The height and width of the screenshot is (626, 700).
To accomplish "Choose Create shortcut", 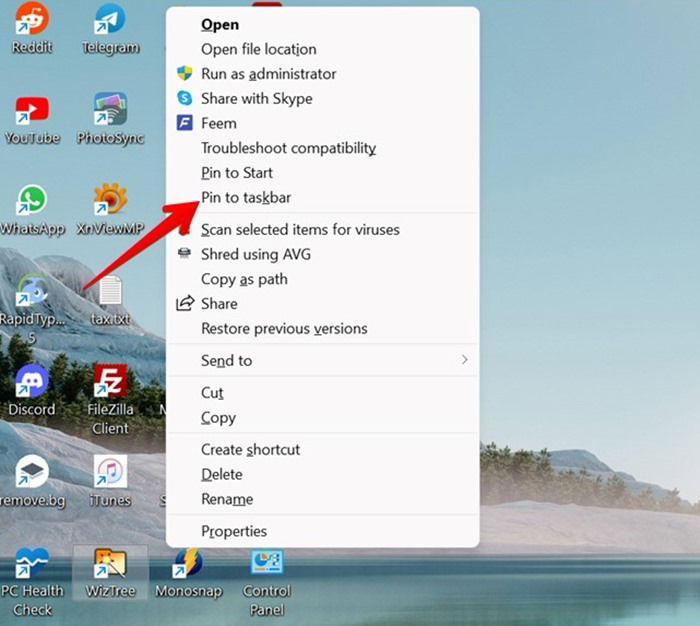I will [322, 449].
